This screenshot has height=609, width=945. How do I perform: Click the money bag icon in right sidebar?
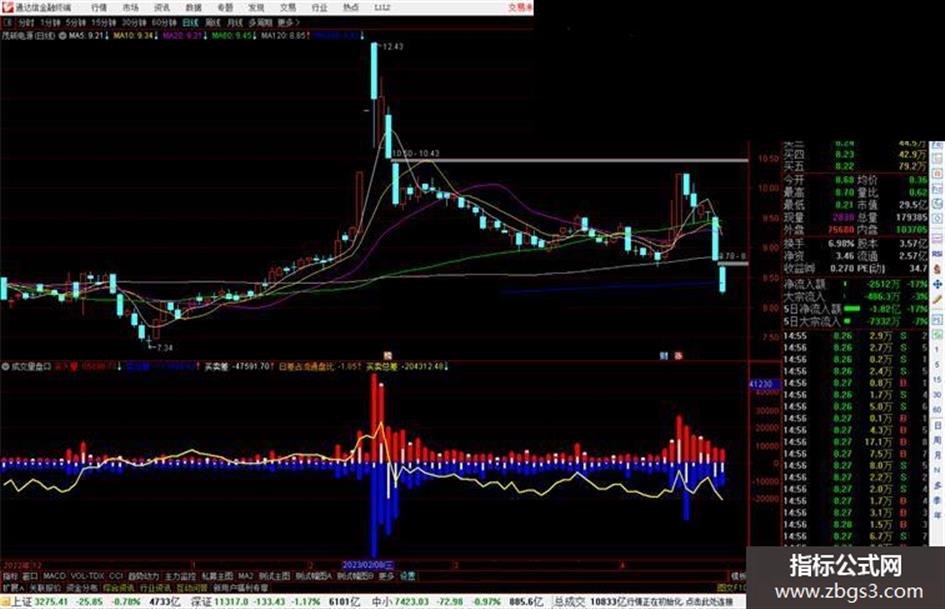tap(937, 268)
